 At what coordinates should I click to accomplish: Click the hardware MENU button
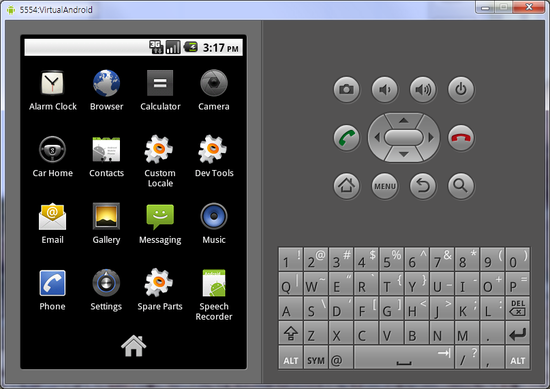pyautogui.click(x=385, y=186)
